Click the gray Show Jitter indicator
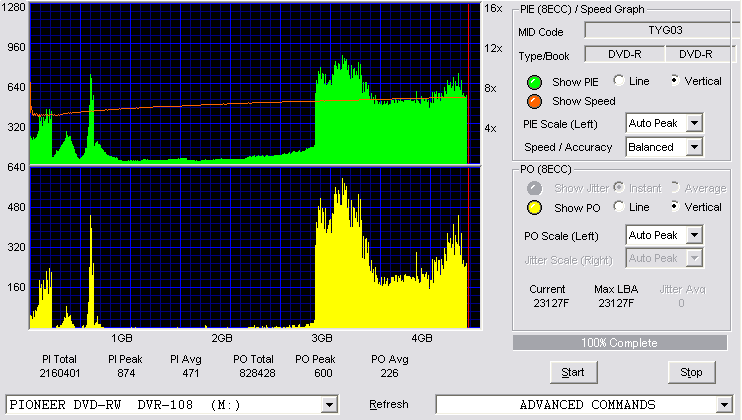Image resolution: width=742 pixels, height=420 pixels. (x=534, y=188)
